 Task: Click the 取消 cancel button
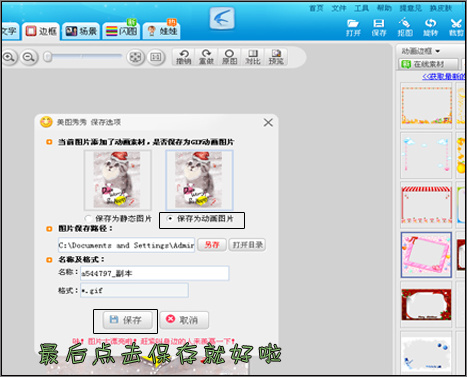(x=184, y=320)
